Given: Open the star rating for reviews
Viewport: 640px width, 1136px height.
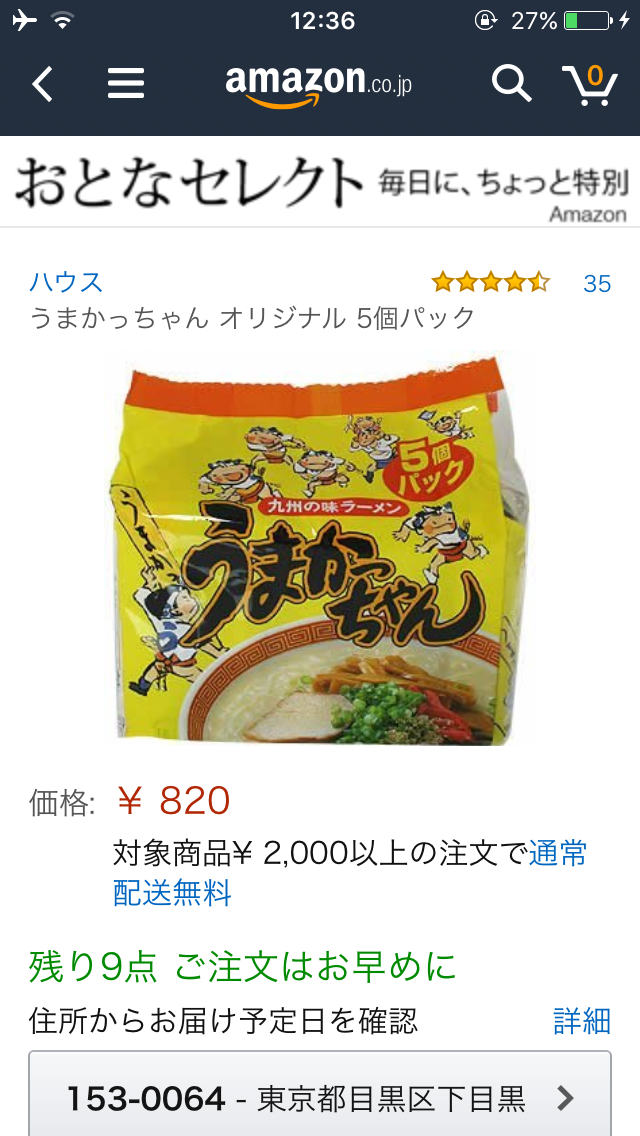Looking at the screenshot, I should (491, 282).
